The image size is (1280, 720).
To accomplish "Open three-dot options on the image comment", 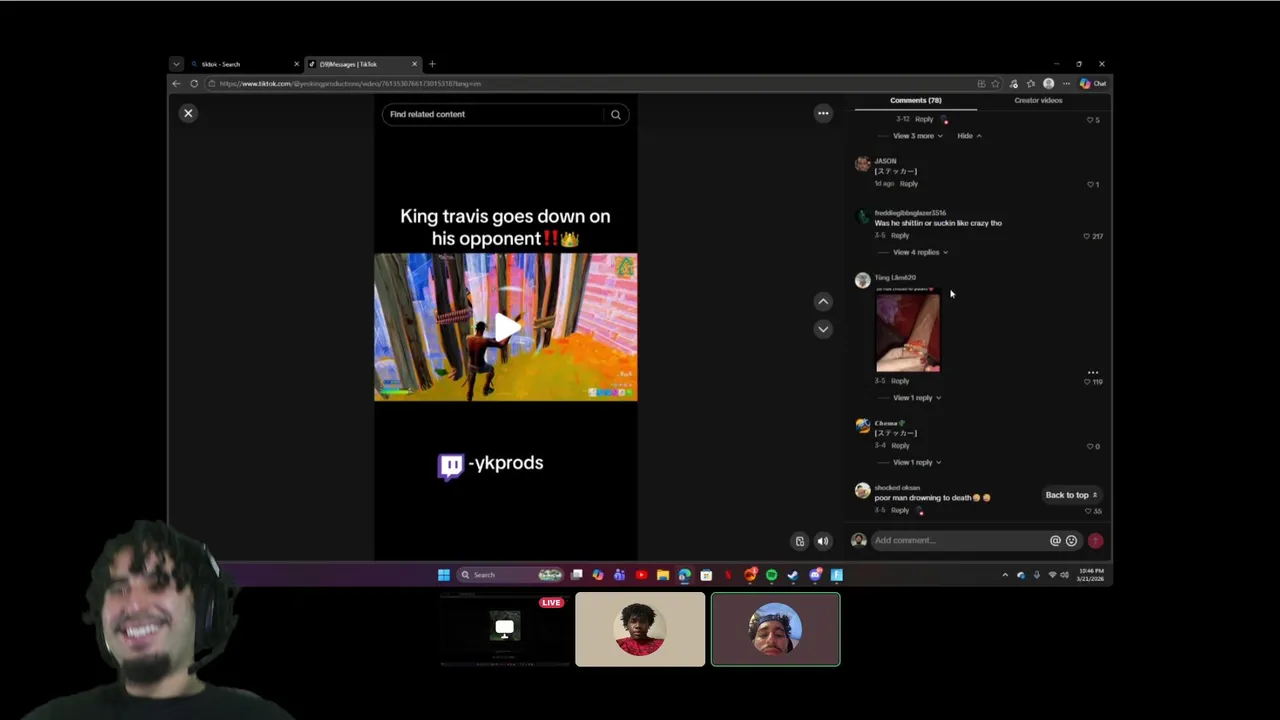I will (1093, 372).
